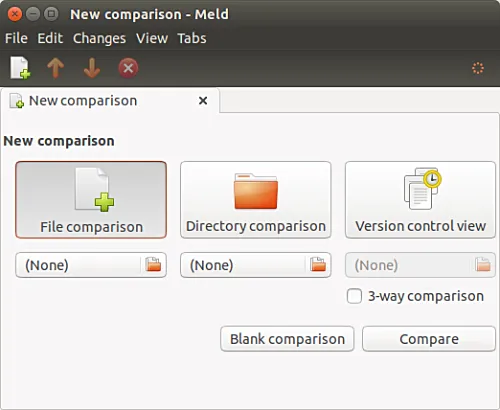500x410 pixels.
Task: Select File comparison mode
Action: 91,200
